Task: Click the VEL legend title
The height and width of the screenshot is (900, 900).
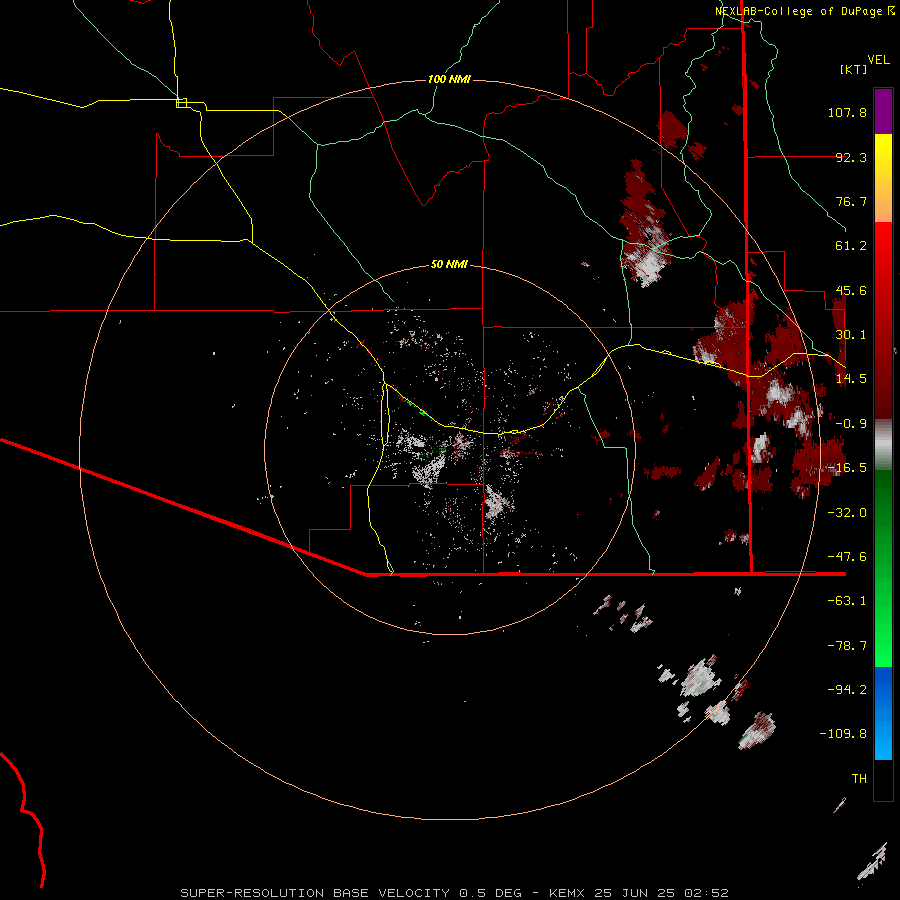Action: (878, 60)
